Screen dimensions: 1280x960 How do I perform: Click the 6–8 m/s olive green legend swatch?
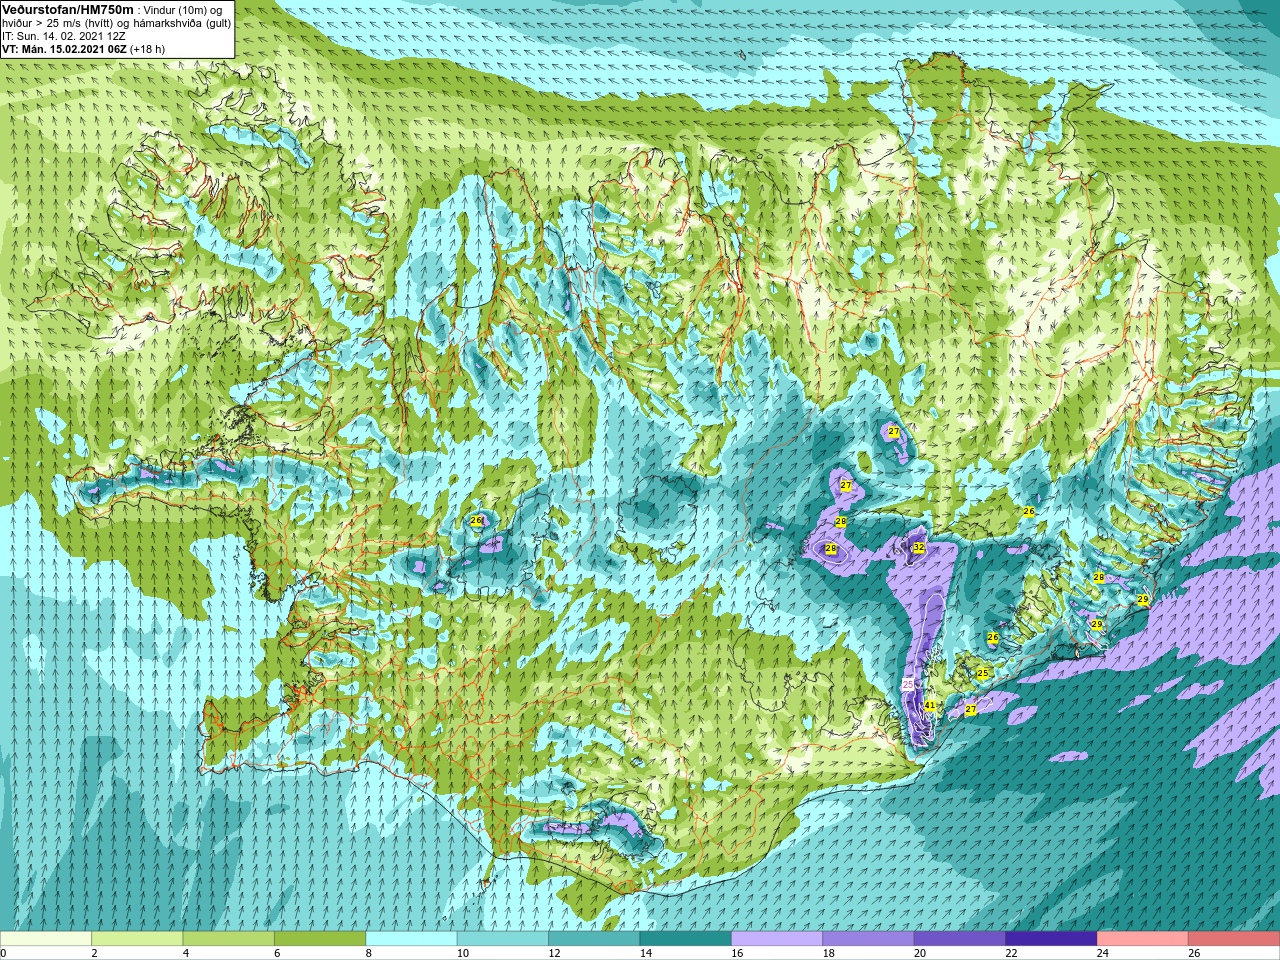tap(320, 940)
